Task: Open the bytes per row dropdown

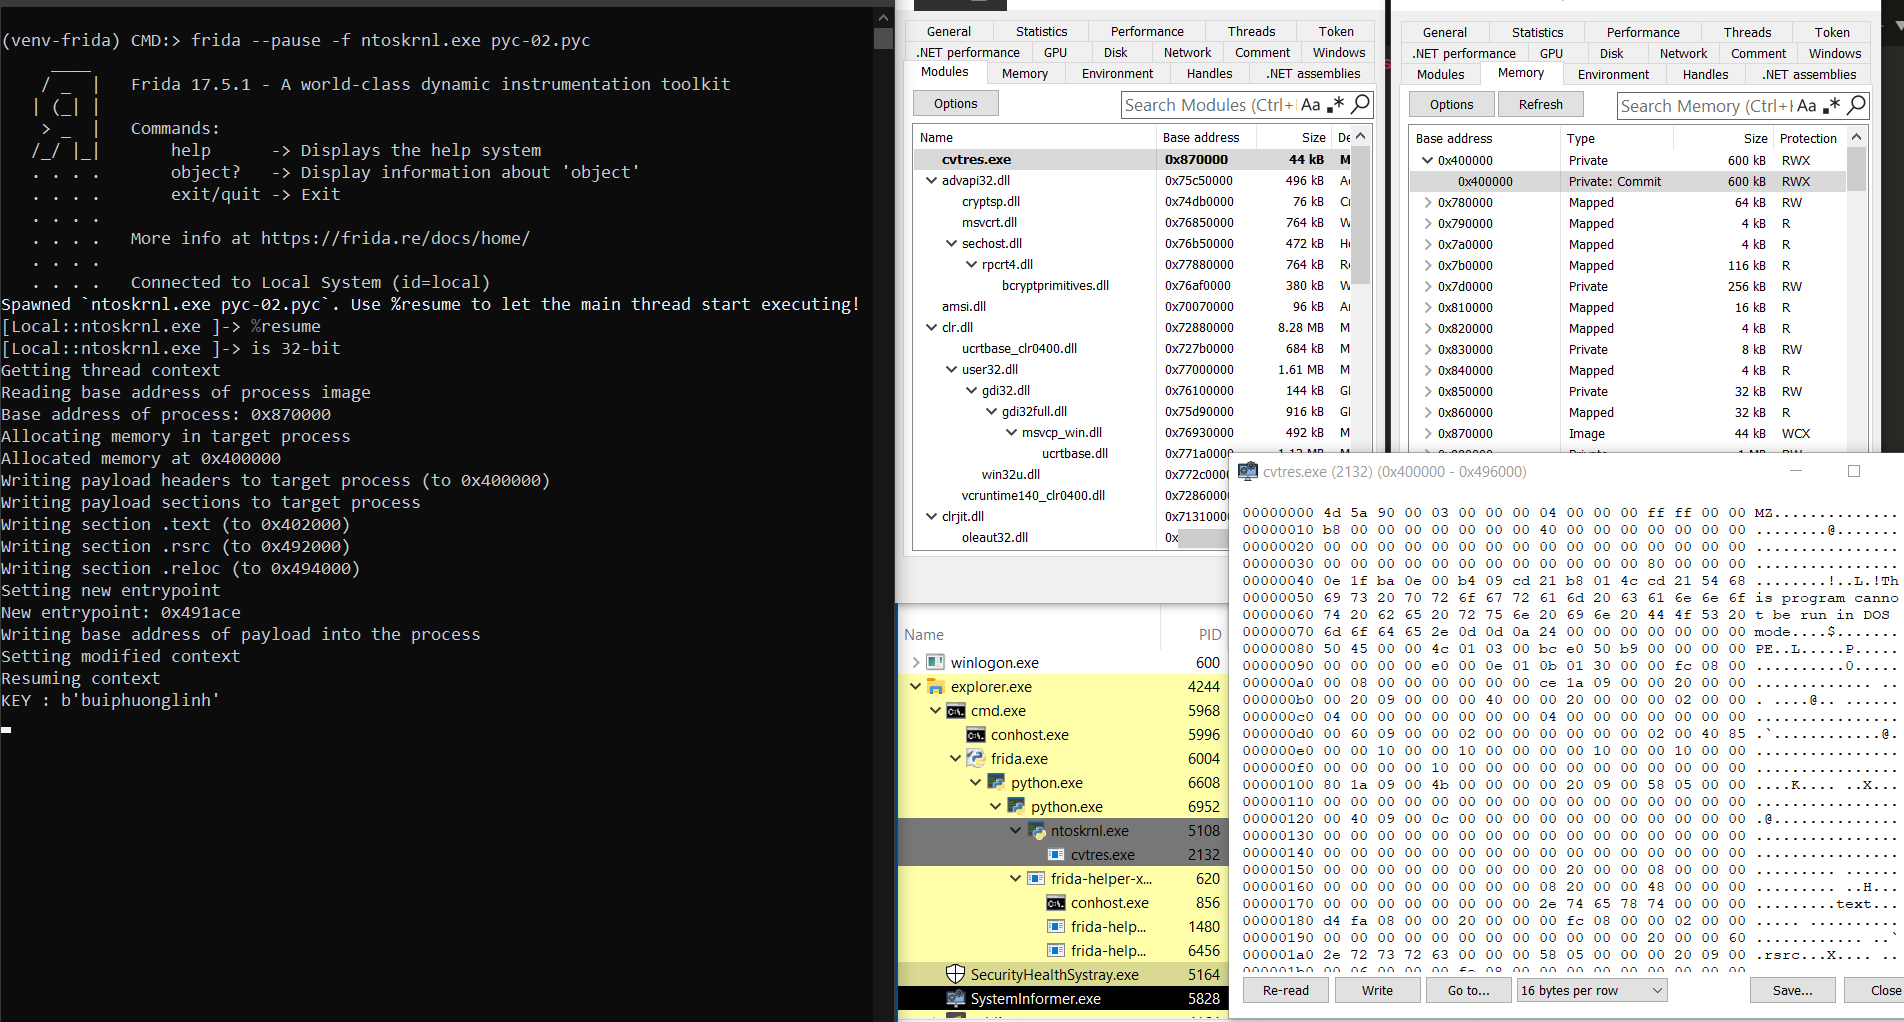Action: 1591,990
